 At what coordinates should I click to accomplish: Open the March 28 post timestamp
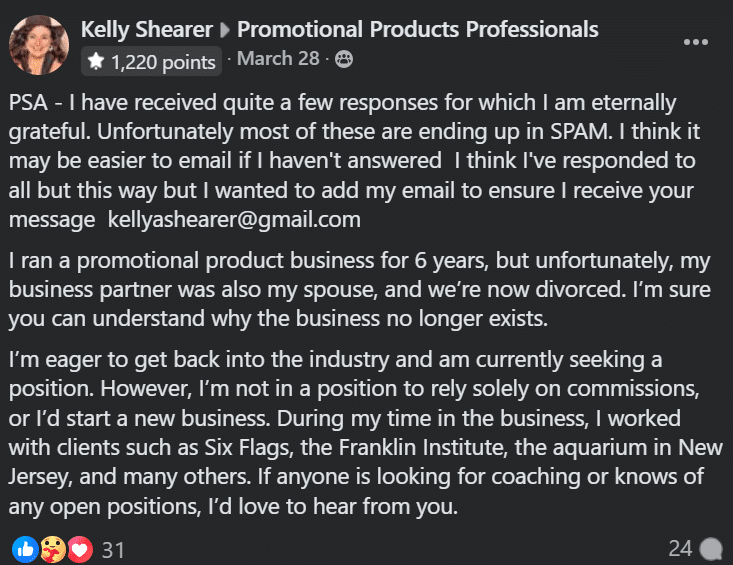click(278, 58)
